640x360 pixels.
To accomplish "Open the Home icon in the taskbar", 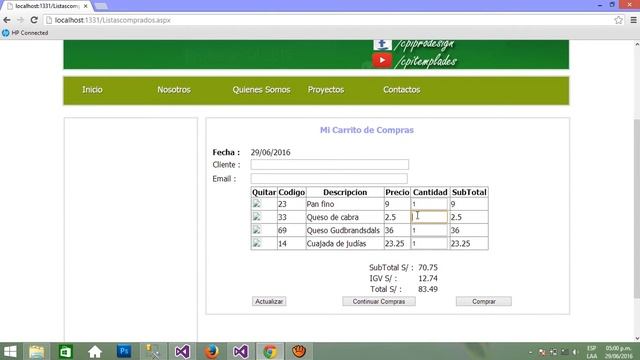I will coord(95,351).
